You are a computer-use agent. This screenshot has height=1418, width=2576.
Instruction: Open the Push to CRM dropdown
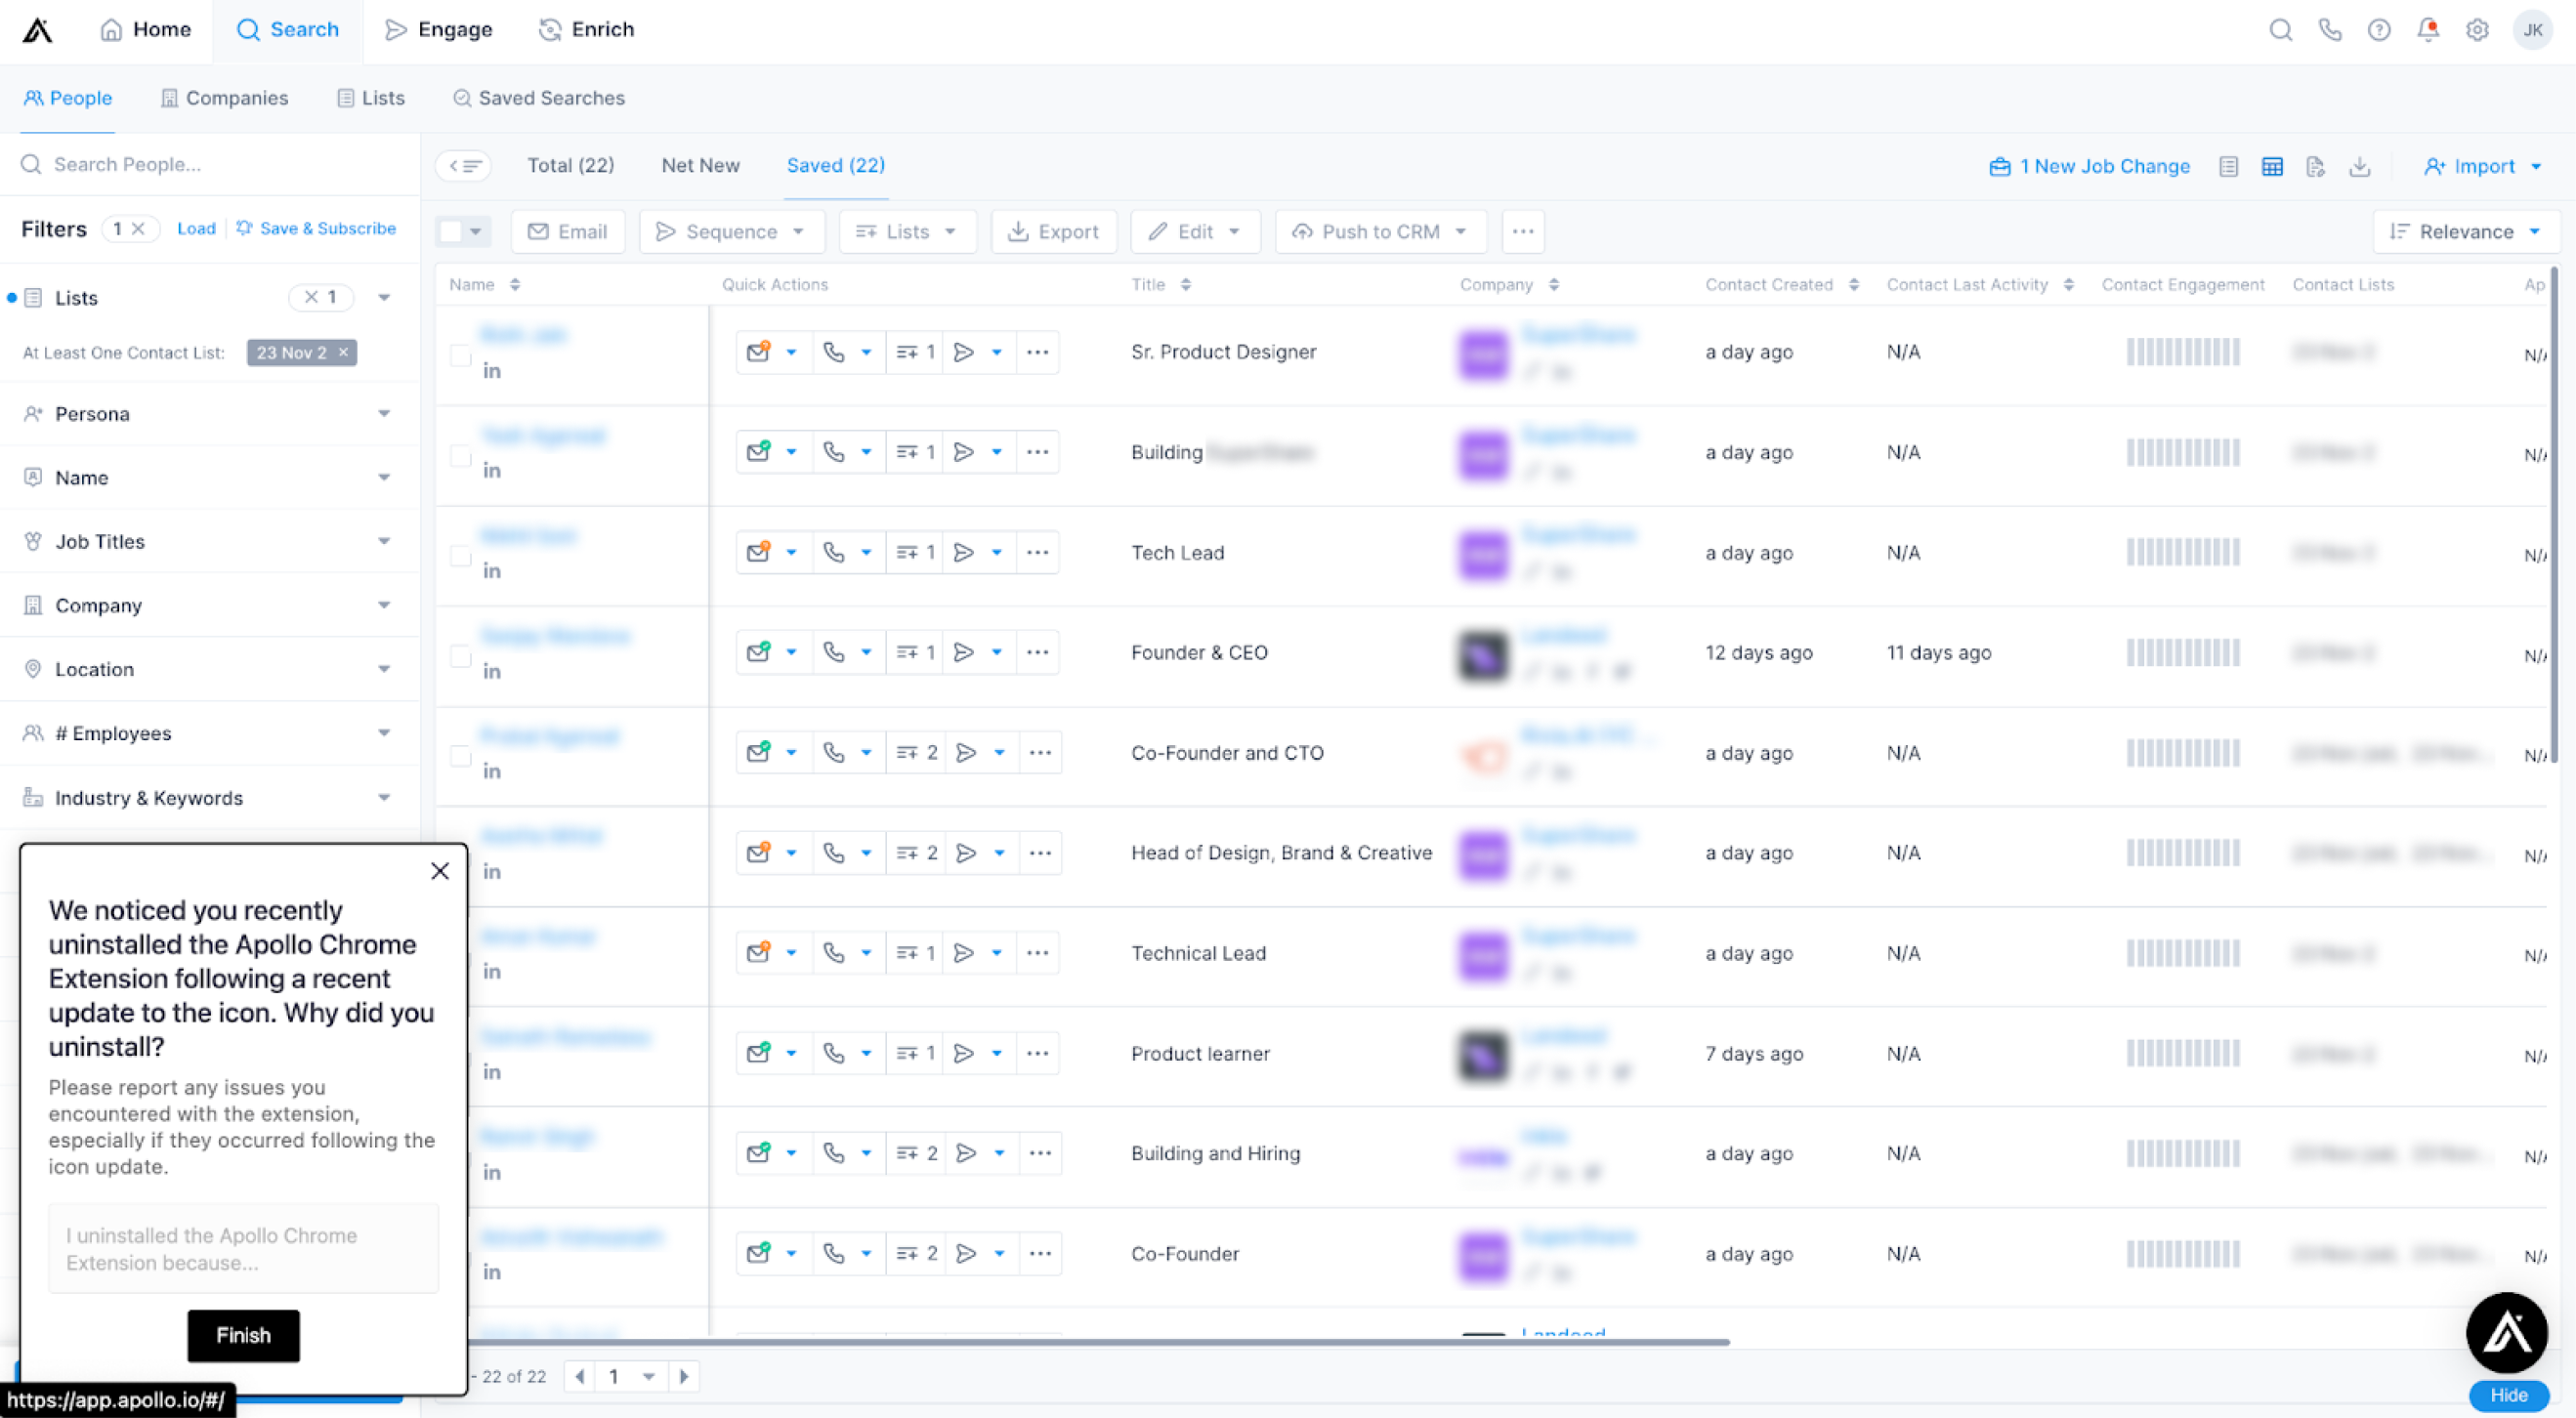1380,232
